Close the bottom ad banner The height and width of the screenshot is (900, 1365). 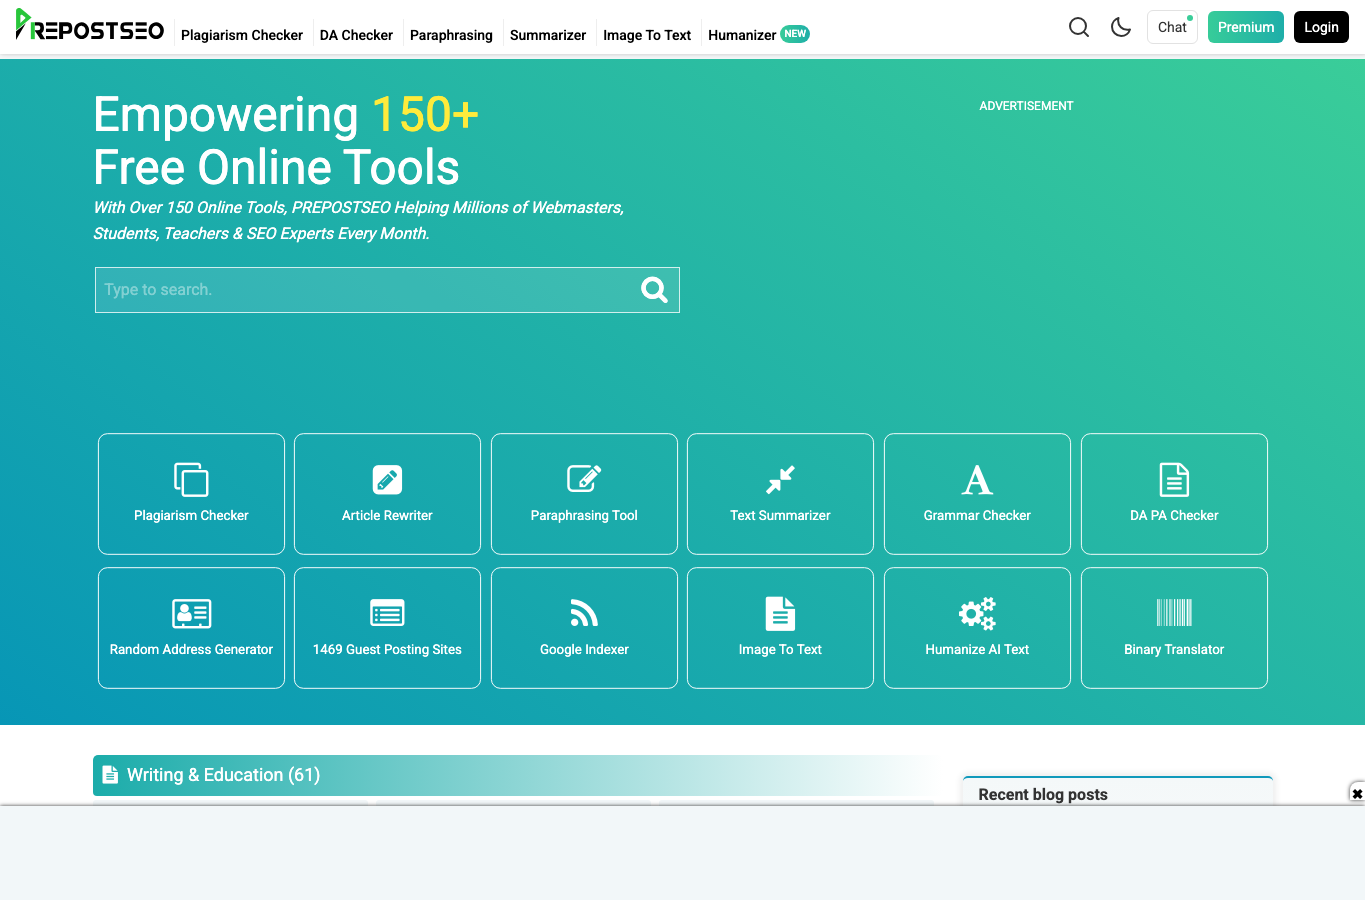pos(1357,793)
